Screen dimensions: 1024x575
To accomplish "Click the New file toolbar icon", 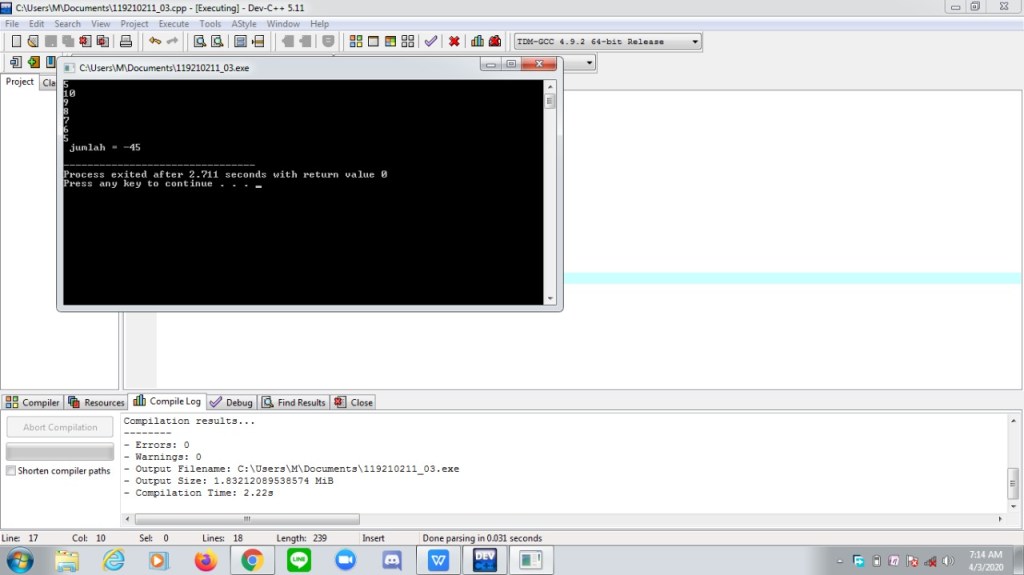I will pyautogui.click(x=16, y=42).
